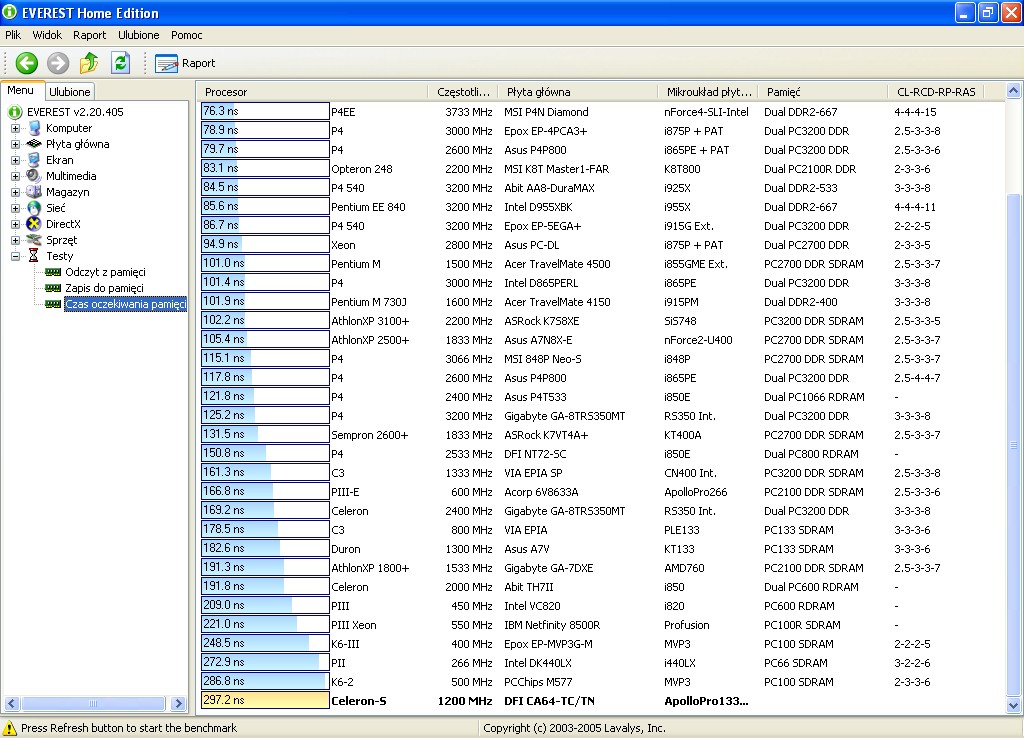Click the IBM Netfinity 8500R cell
1024x738 pixels.
click(552, 625)
